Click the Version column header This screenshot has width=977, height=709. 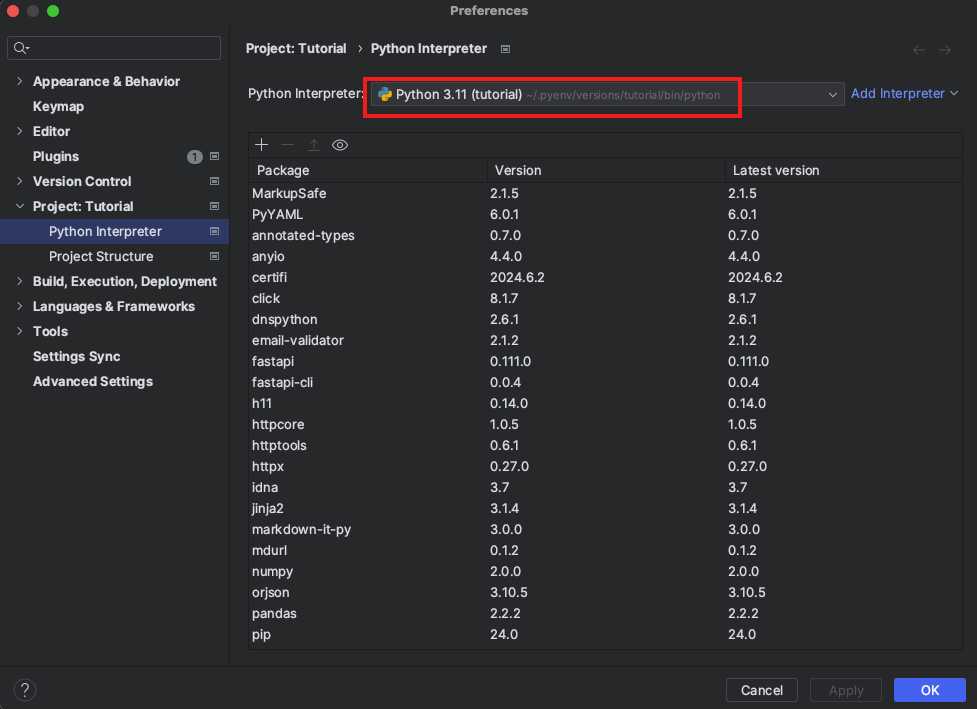pyautogui.click(x=606, y=170)
